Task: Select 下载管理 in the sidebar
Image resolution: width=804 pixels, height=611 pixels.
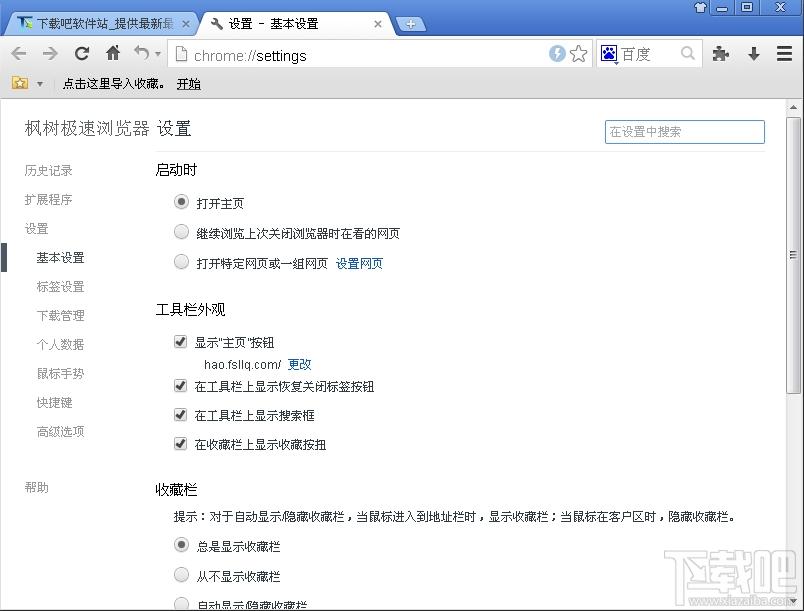Action: click(60, 315)
